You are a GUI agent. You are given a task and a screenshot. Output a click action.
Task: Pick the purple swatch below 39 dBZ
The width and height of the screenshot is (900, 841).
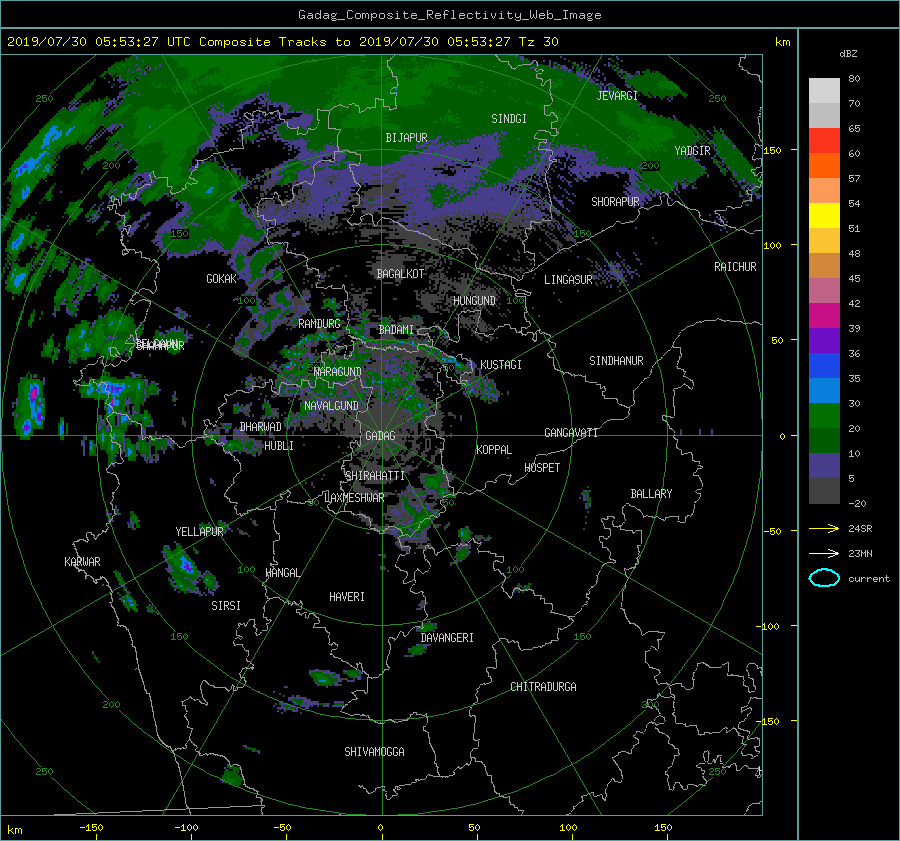click(824, 340)
